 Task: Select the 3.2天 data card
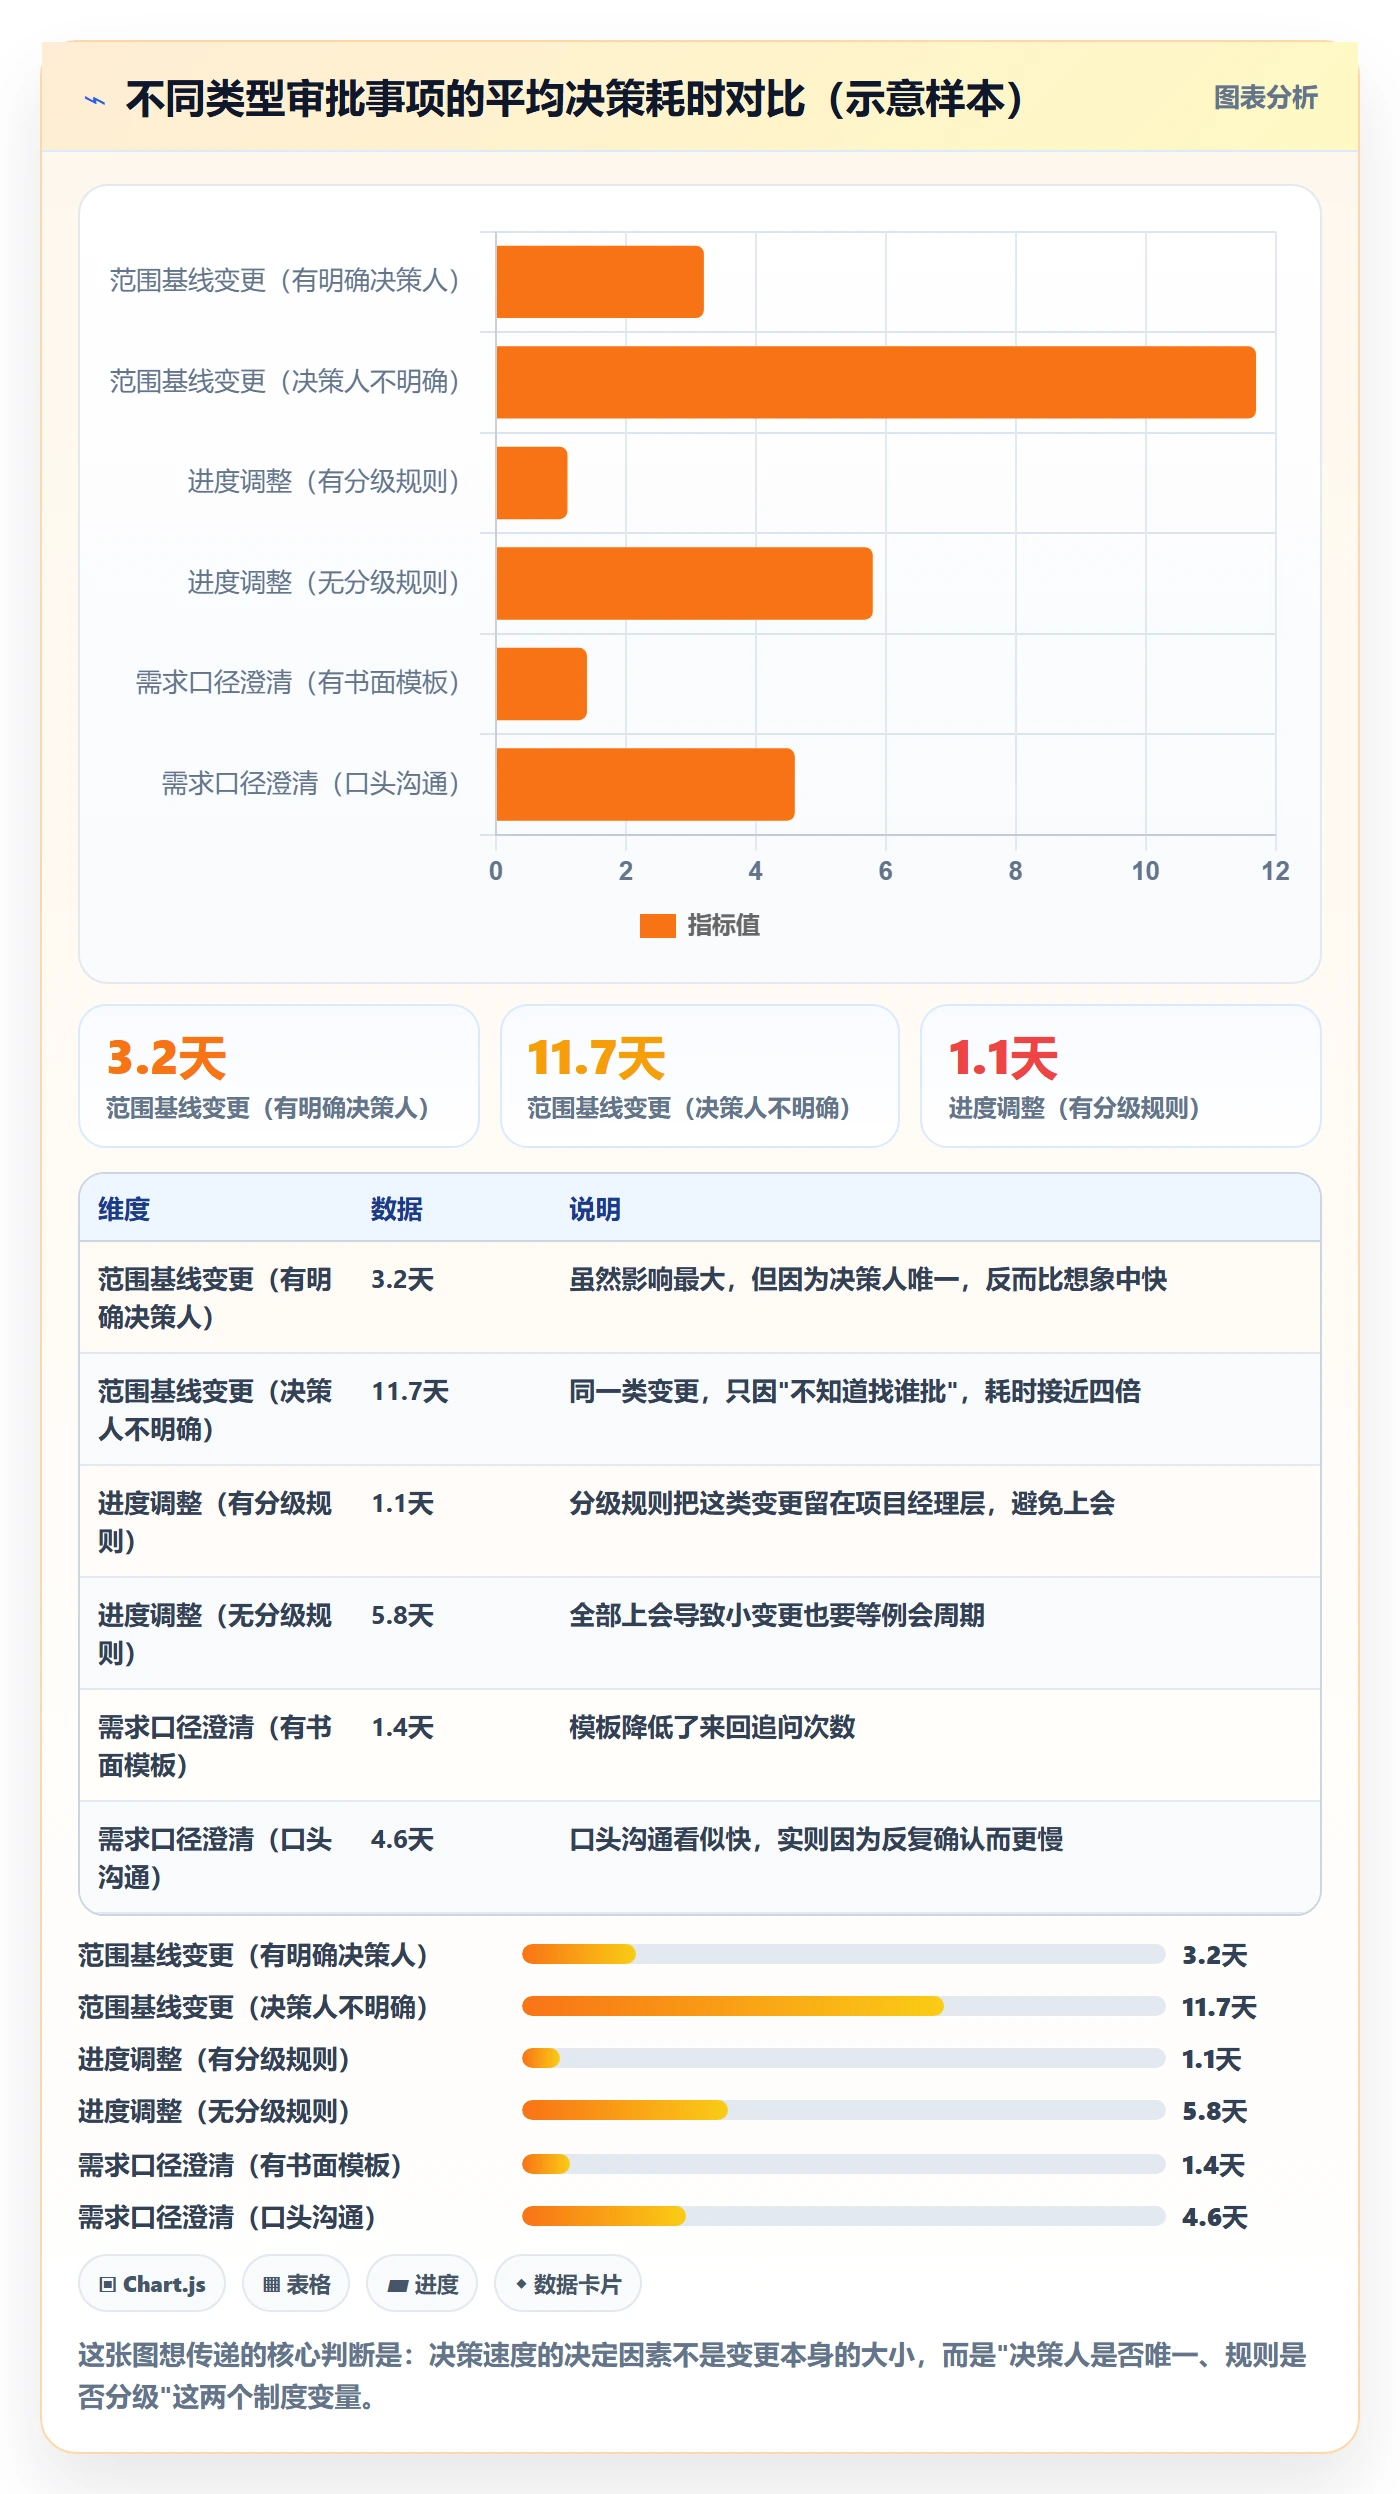coord(279,1076)
